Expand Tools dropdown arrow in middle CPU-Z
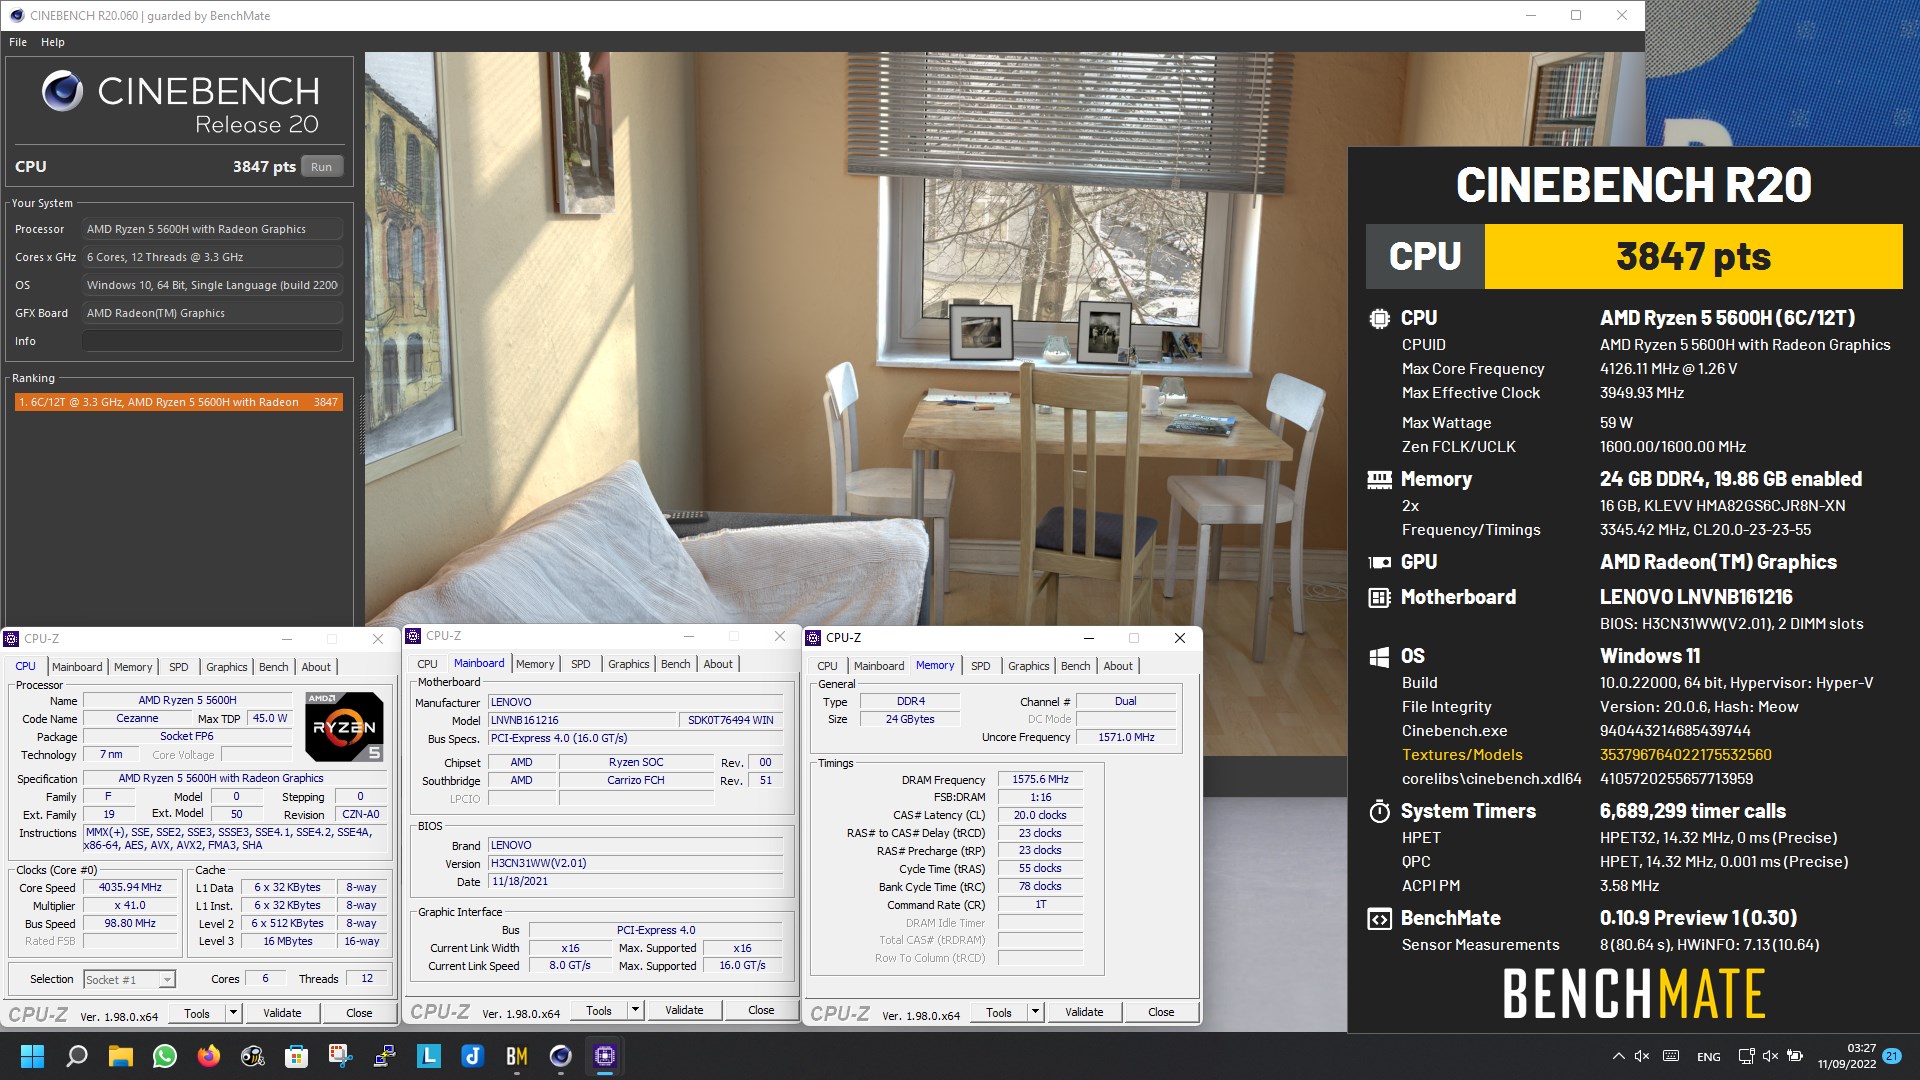 click(635, 1010)
